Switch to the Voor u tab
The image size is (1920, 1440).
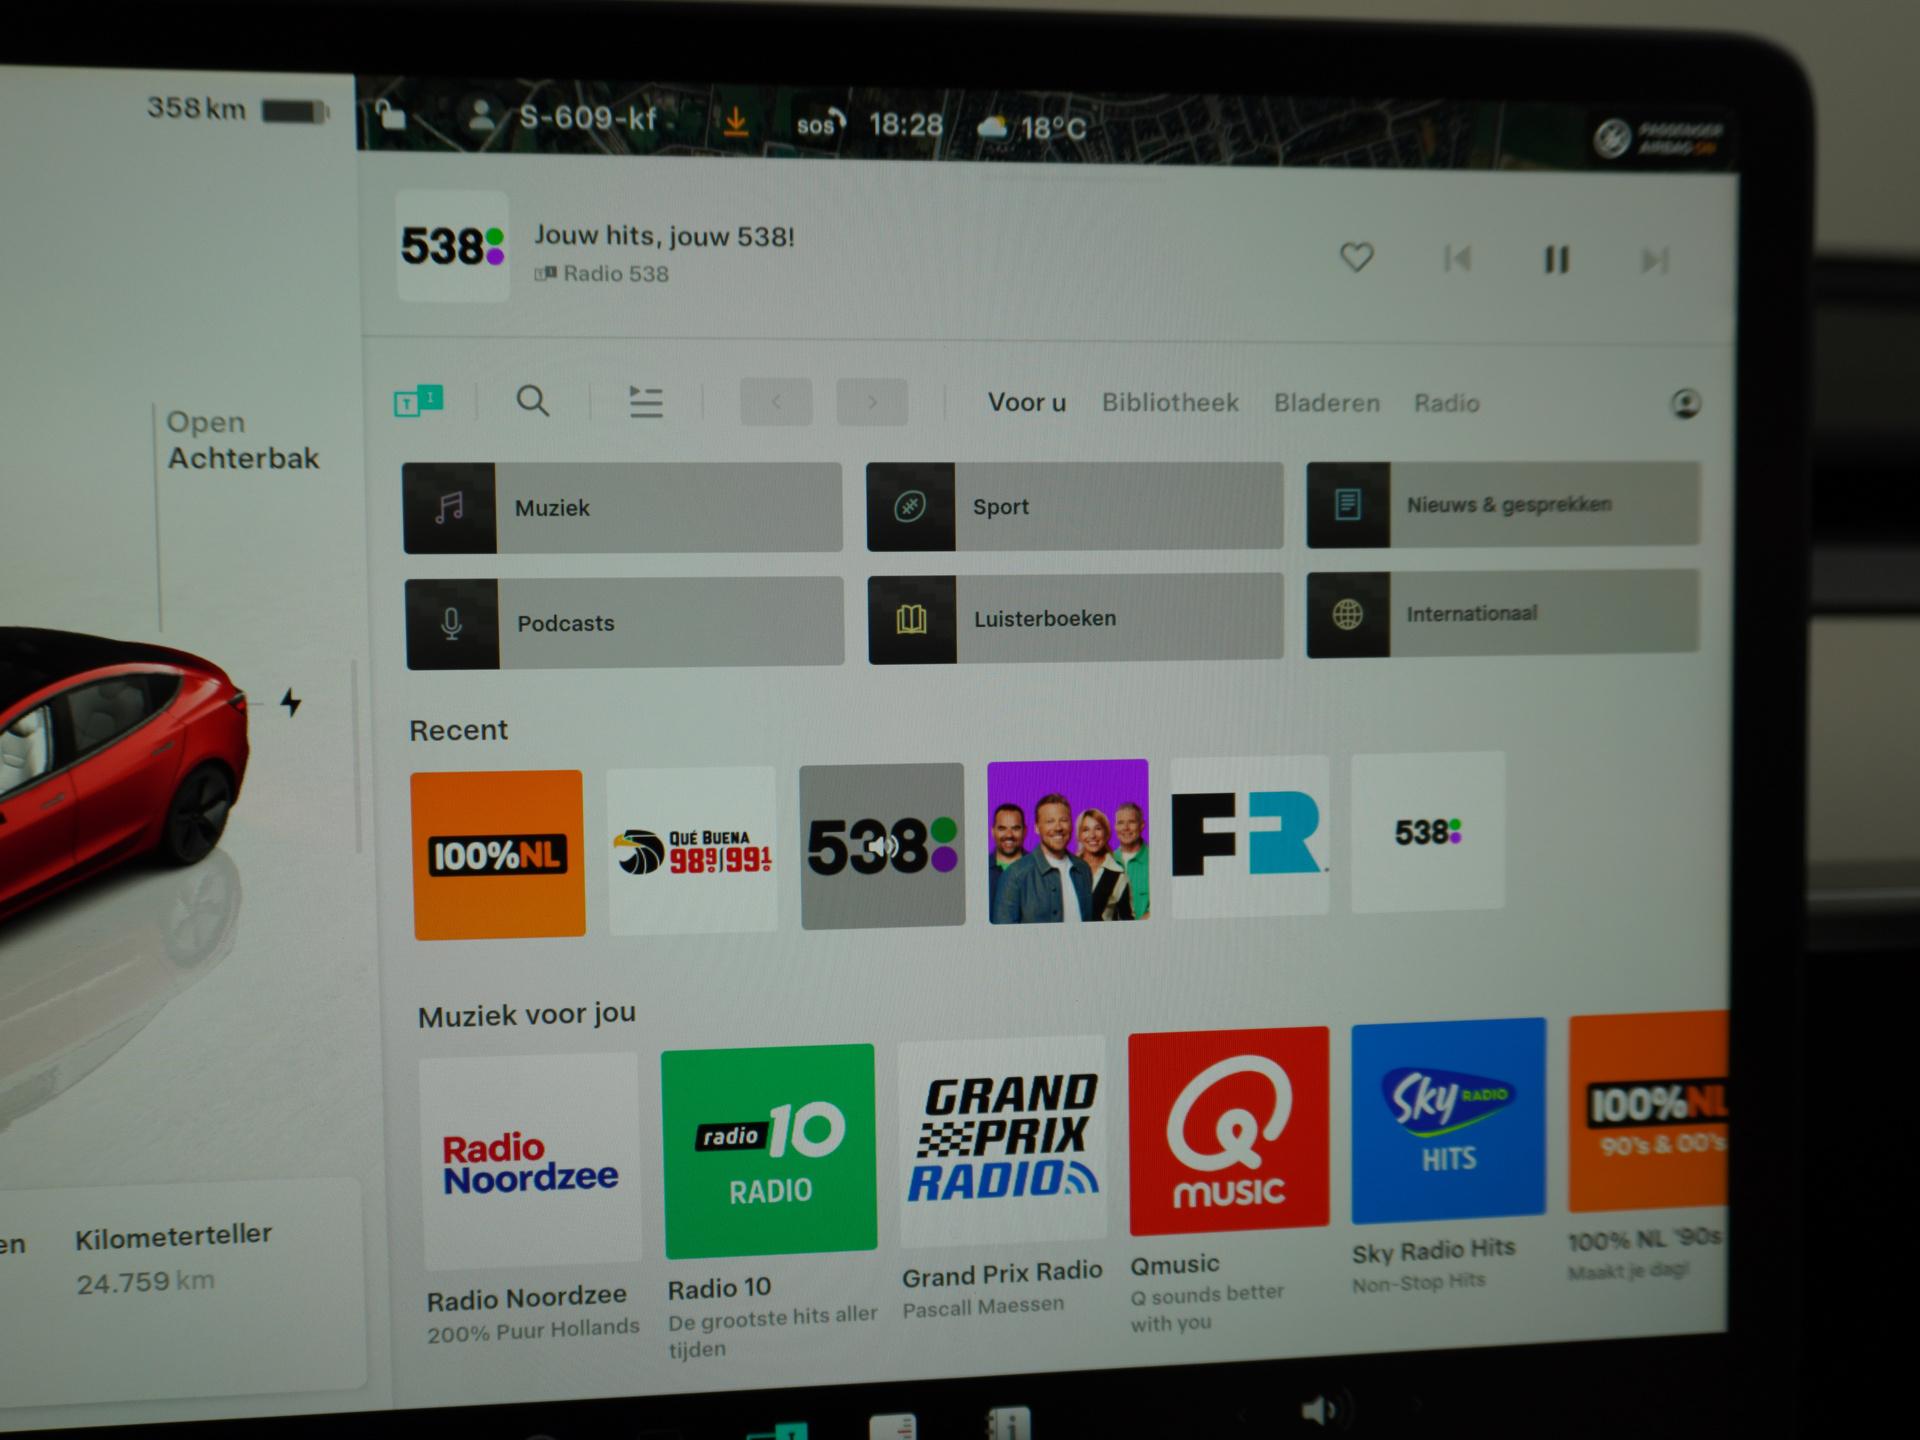(1027, 402)
